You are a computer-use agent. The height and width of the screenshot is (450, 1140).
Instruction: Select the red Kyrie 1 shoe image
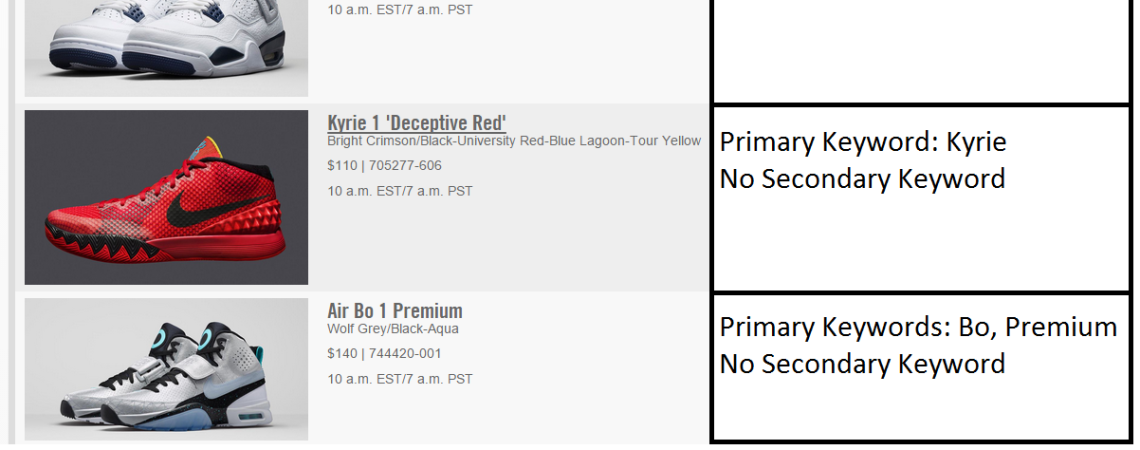tap(166, 197)
